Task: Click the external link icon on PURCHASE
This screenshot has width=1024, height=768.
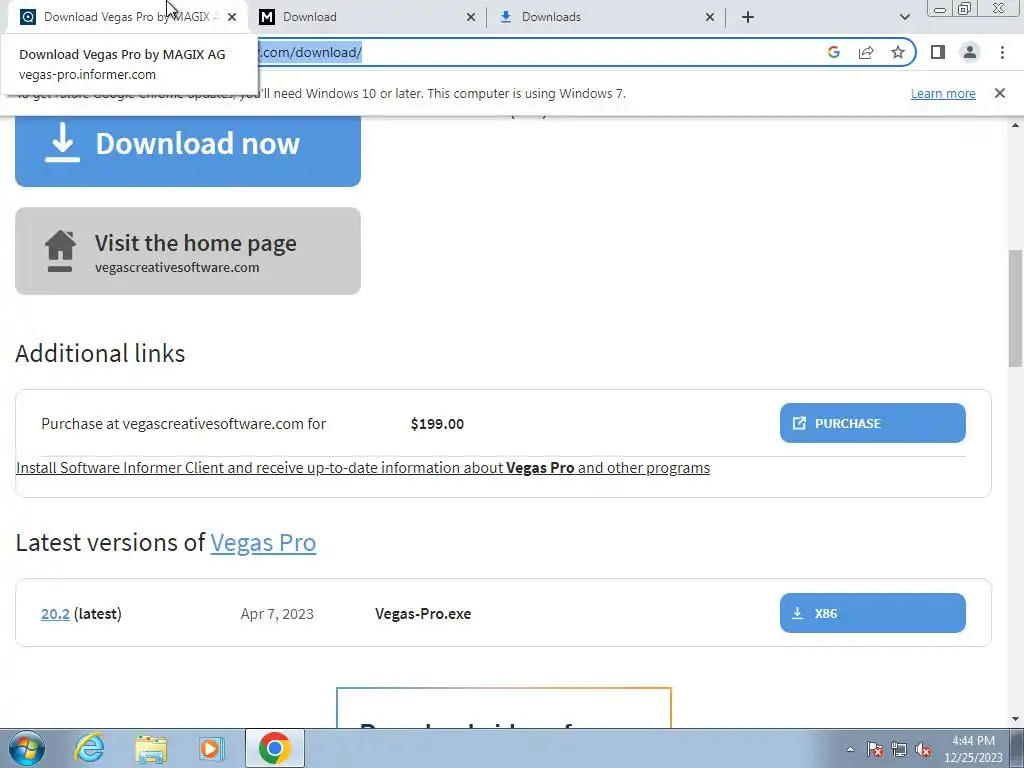Action: tap(799, 423)
